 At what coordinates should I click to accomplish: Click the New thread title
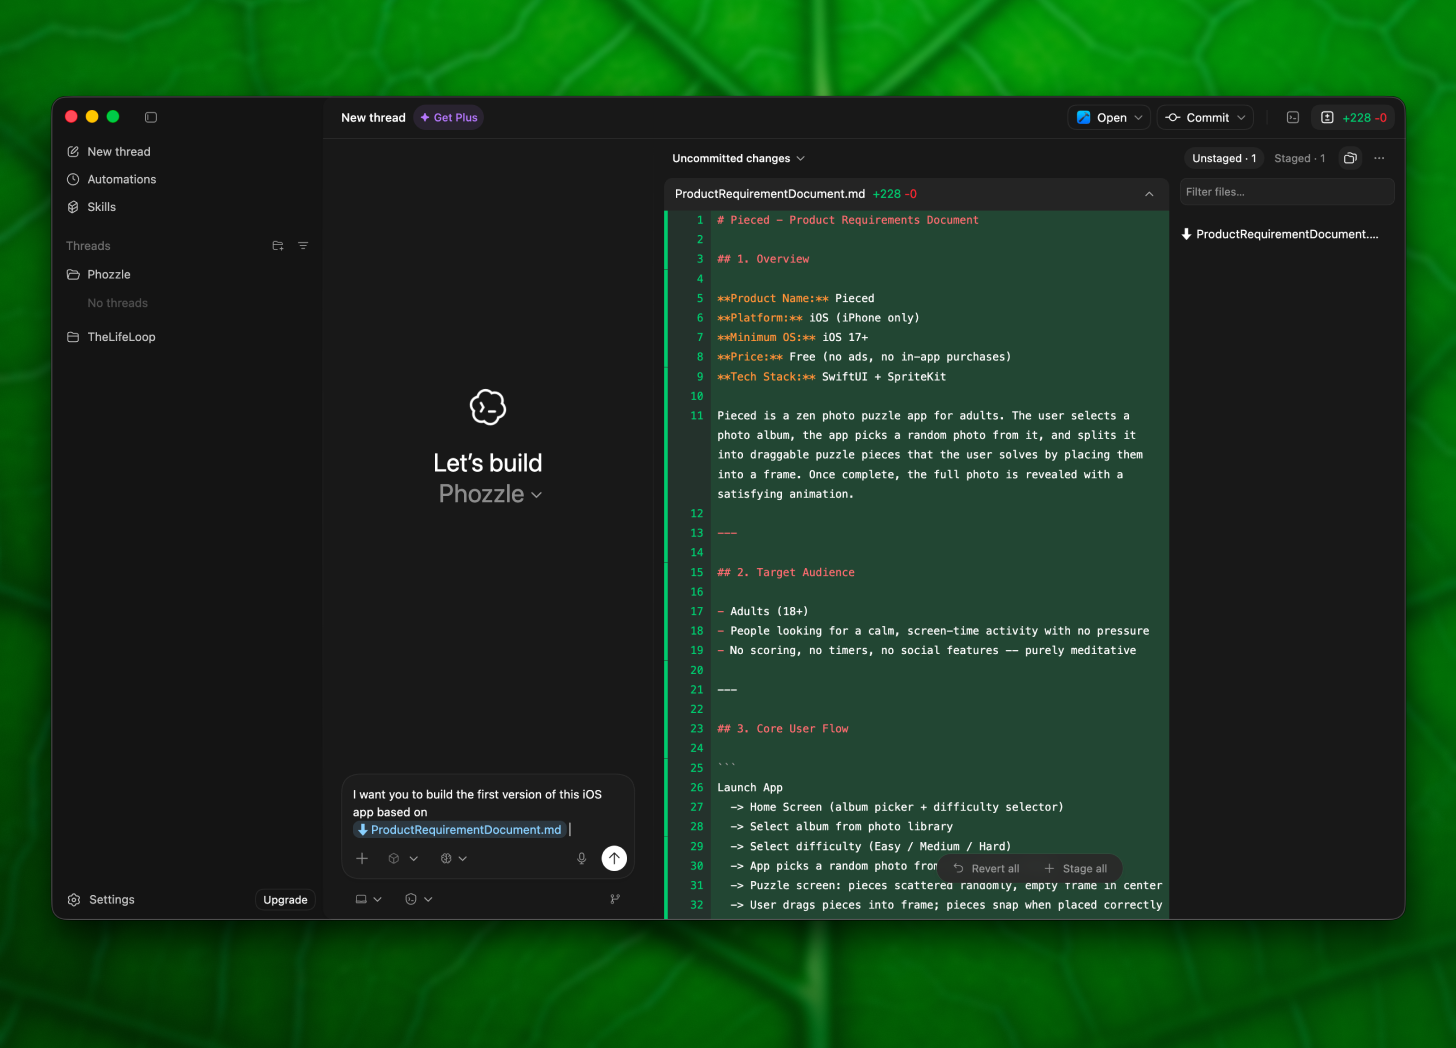tap(373, 118)
